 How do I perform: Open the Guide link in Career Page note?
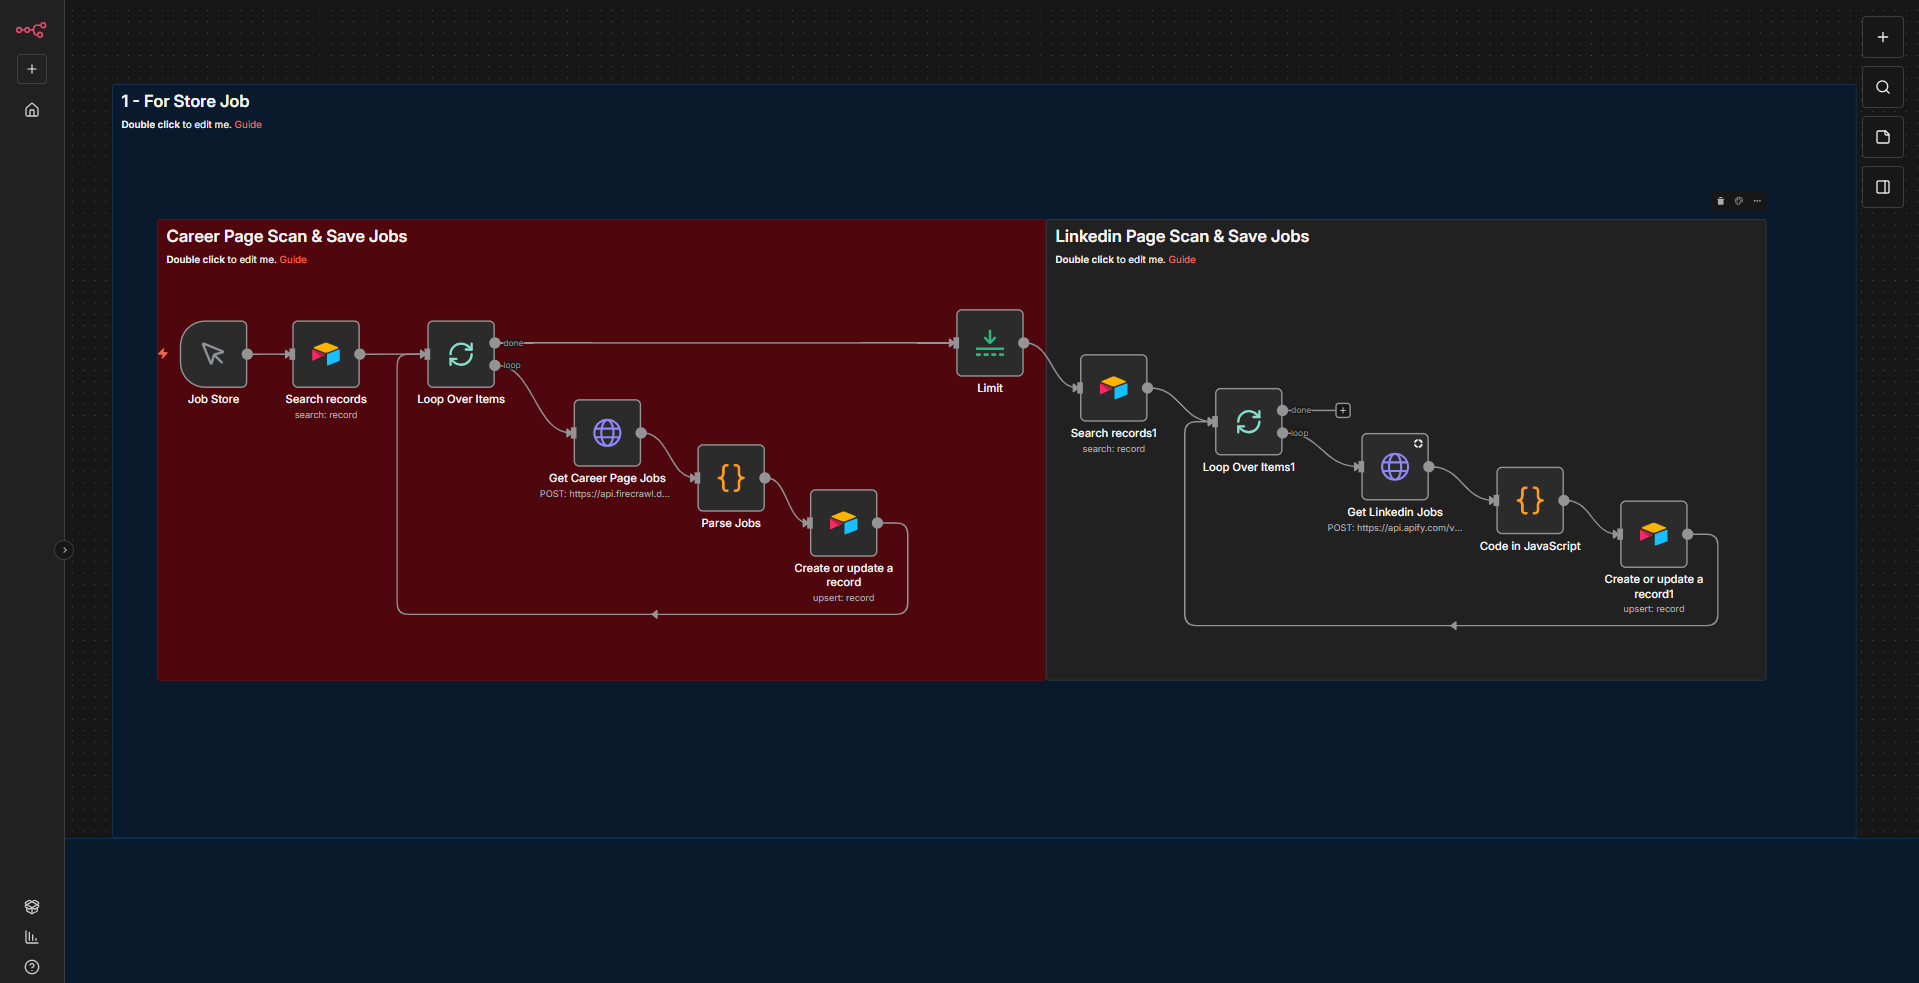pos(293,259)
